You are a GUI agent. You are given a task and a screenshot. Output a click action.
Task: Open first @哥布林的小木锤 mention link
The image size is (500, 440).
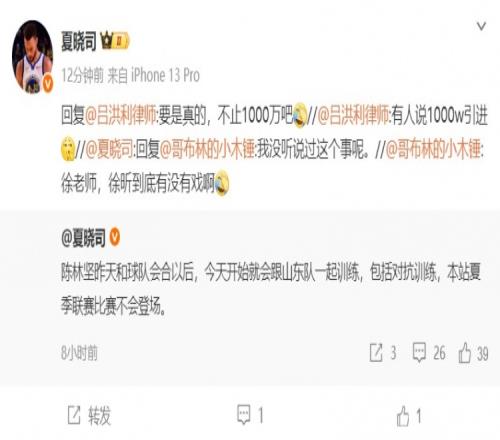pyautogui.click(x=207, y=149)
